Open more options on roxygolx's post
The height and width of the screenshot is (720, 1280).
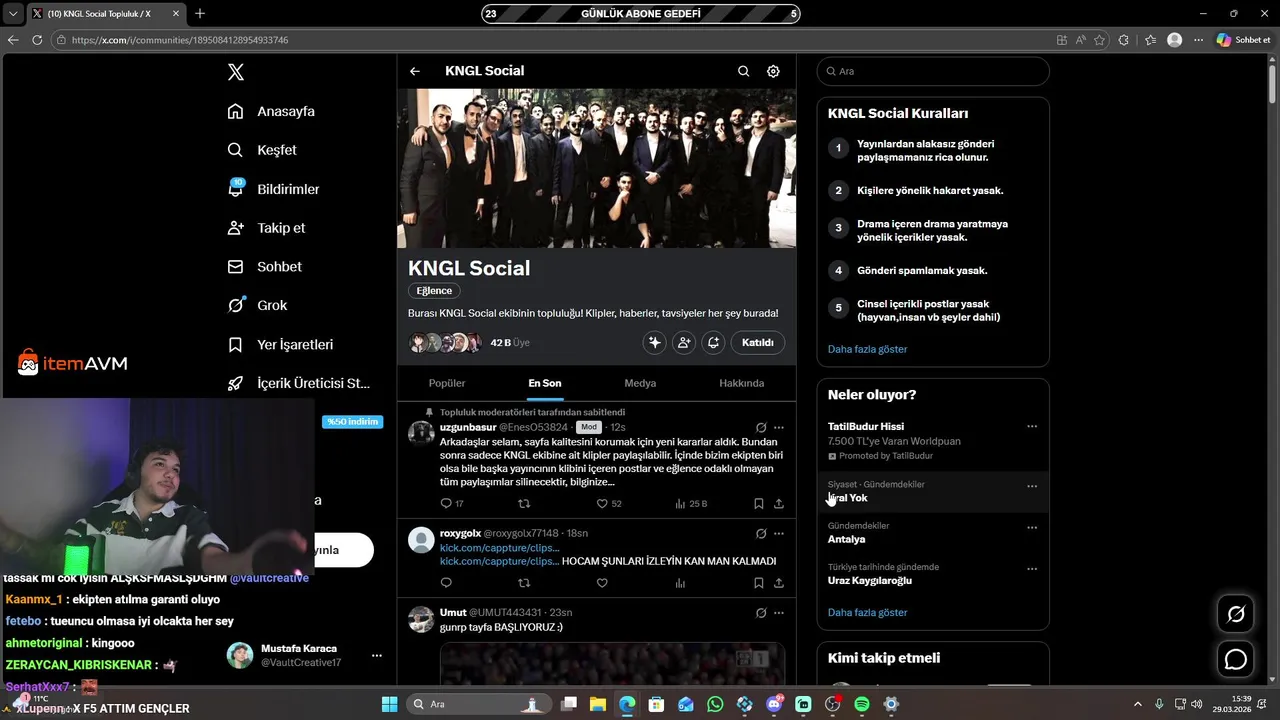pos(779,533)
